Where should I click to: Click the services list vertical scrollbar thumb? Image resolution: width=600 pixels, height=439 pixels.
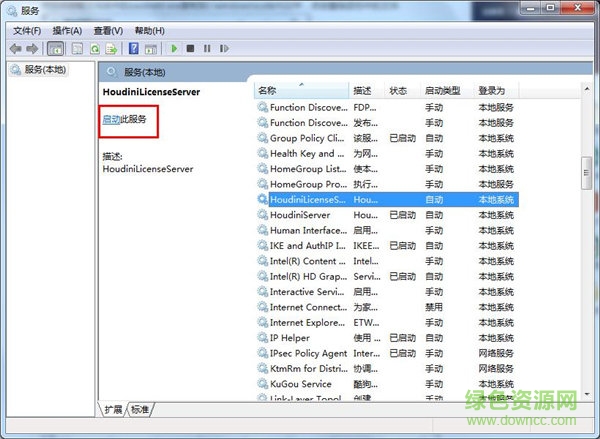coord(587,173)
